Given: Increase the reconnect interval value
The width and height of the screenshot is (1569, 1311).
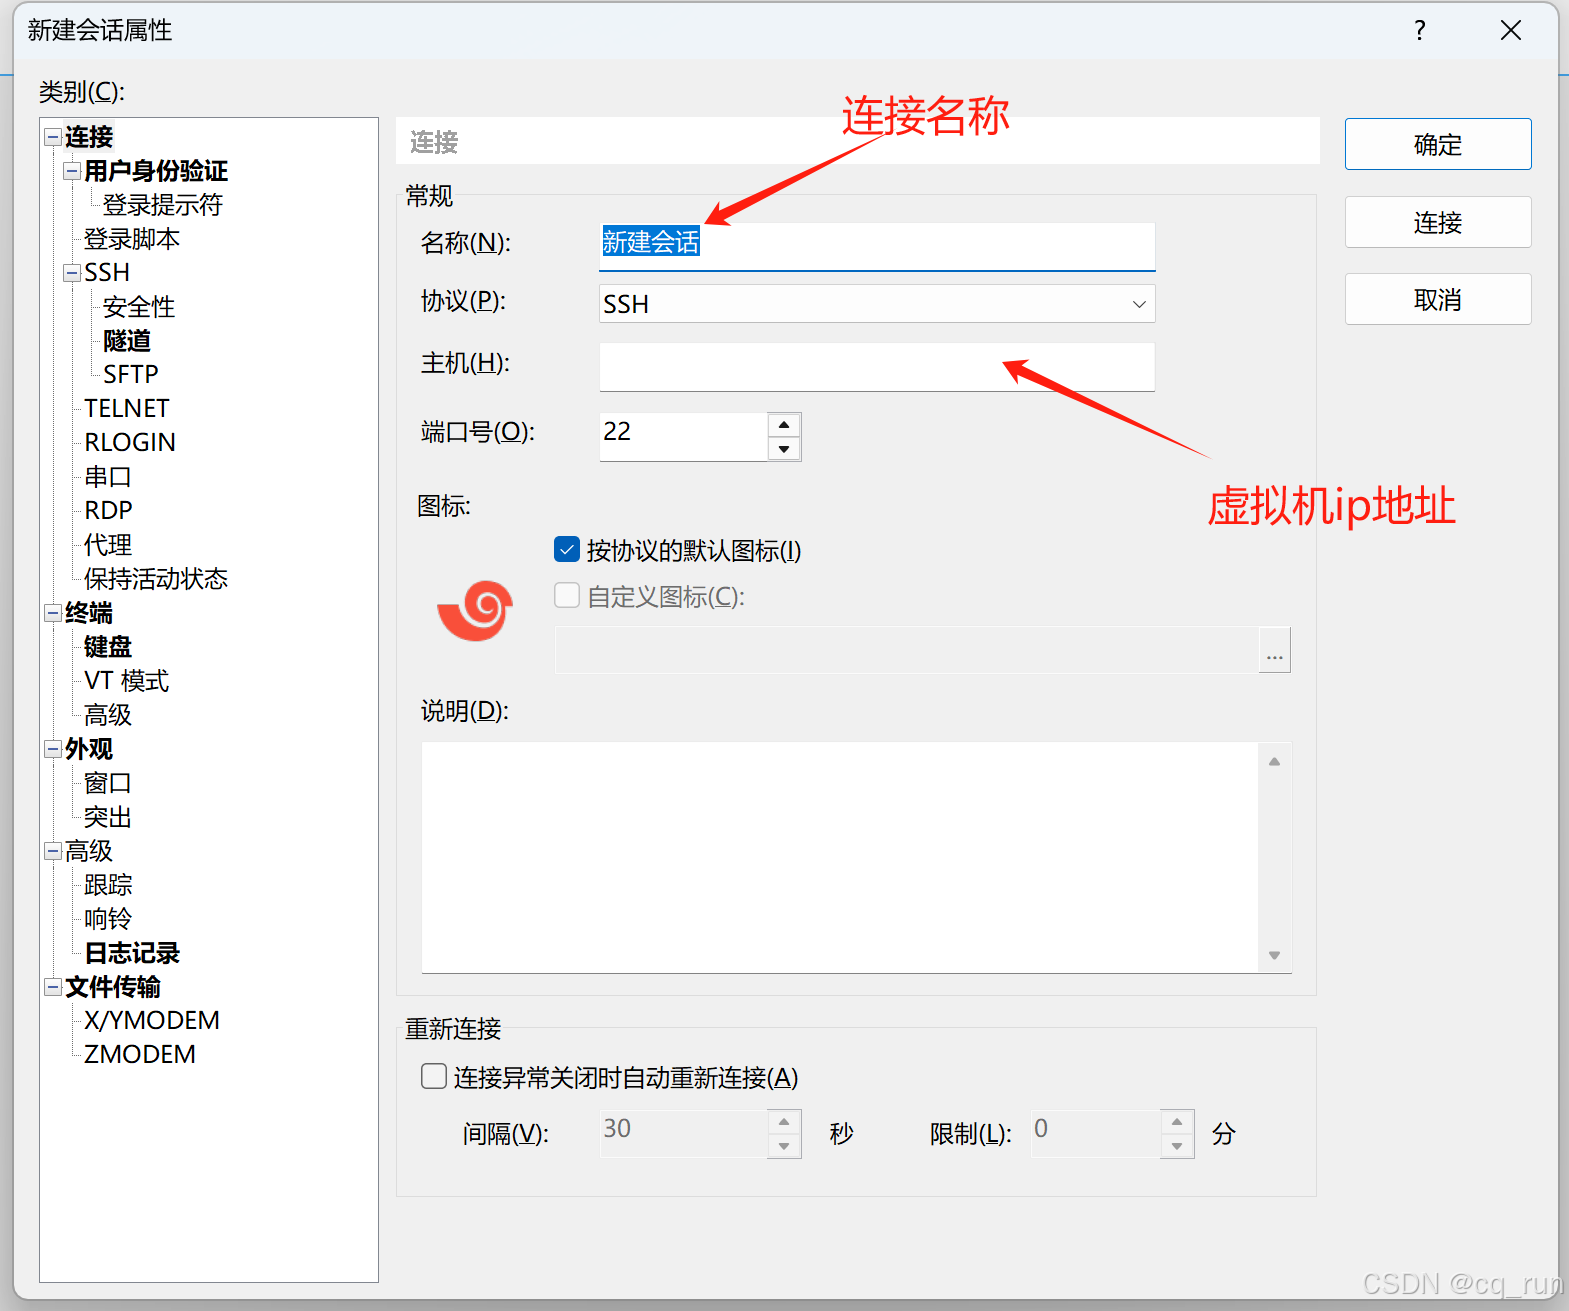Looking at the screenshot, I should coord(784,1122).
